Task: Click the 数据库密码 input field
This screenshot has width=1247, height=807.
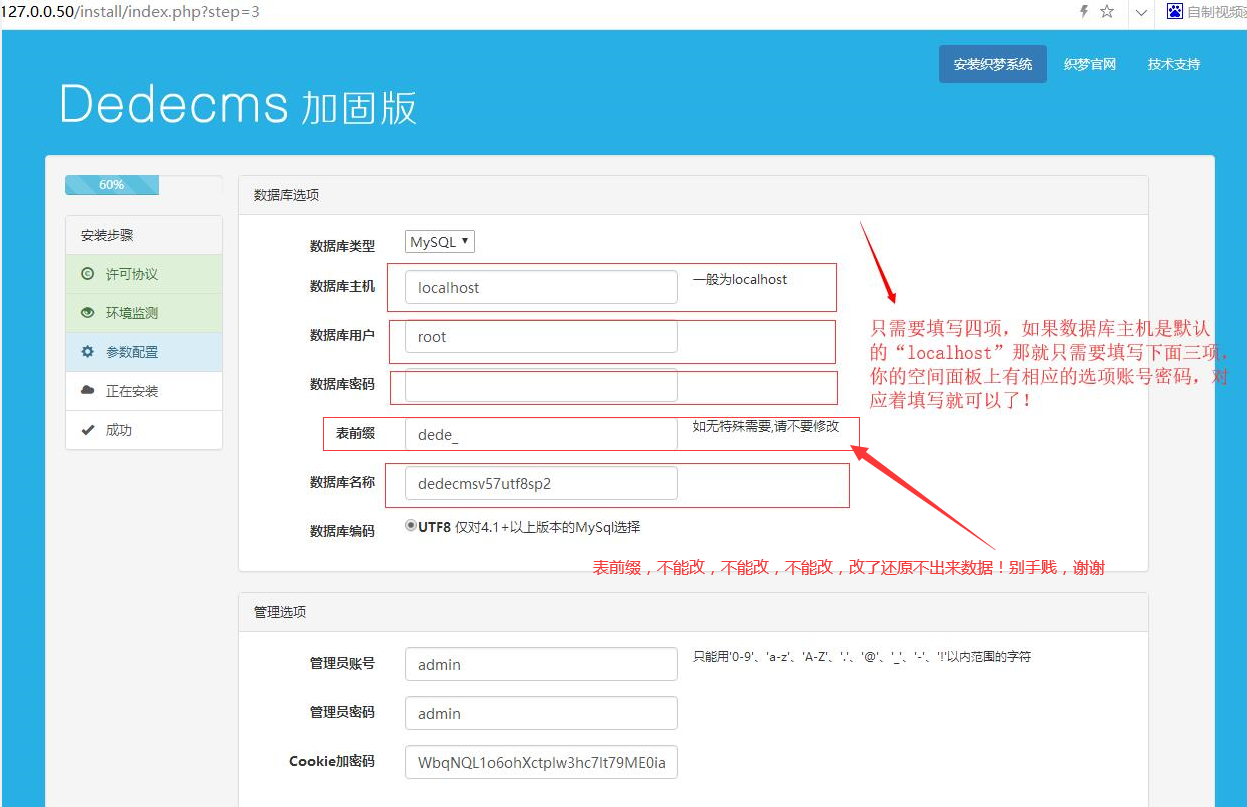Action: 540,385
